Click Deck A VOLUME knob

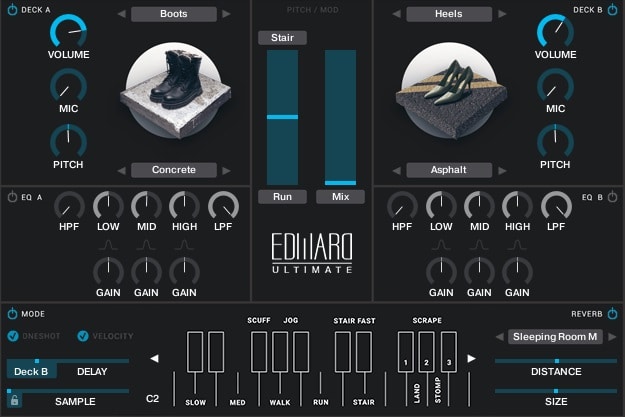pyautogui.click(x=68, y=32)
